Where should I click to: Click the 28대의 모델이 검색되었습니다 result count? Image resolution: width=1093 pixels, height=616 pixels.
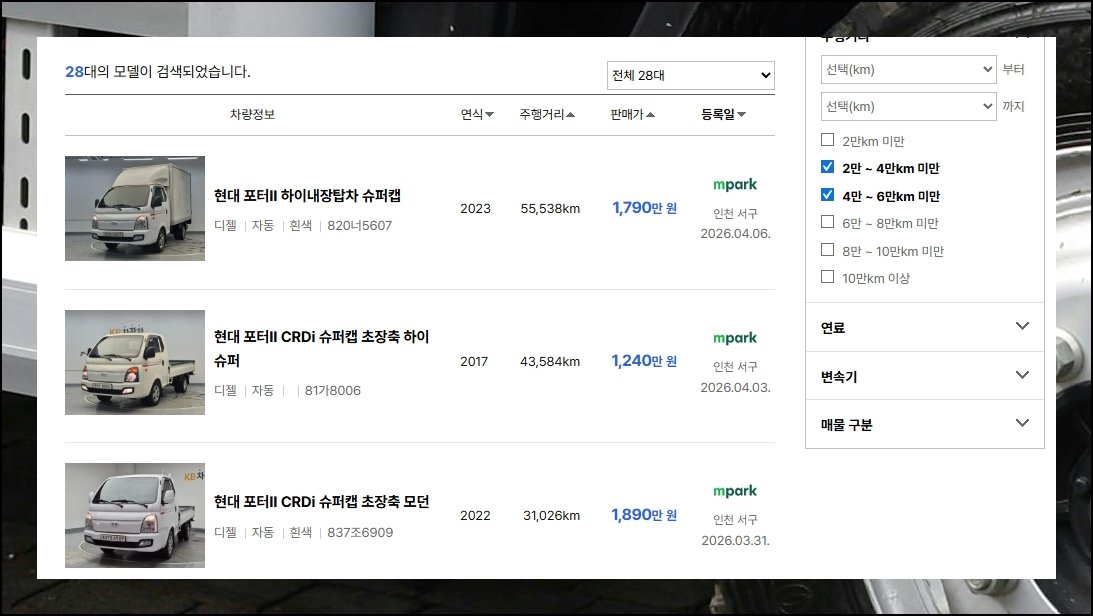coord(158,72)
